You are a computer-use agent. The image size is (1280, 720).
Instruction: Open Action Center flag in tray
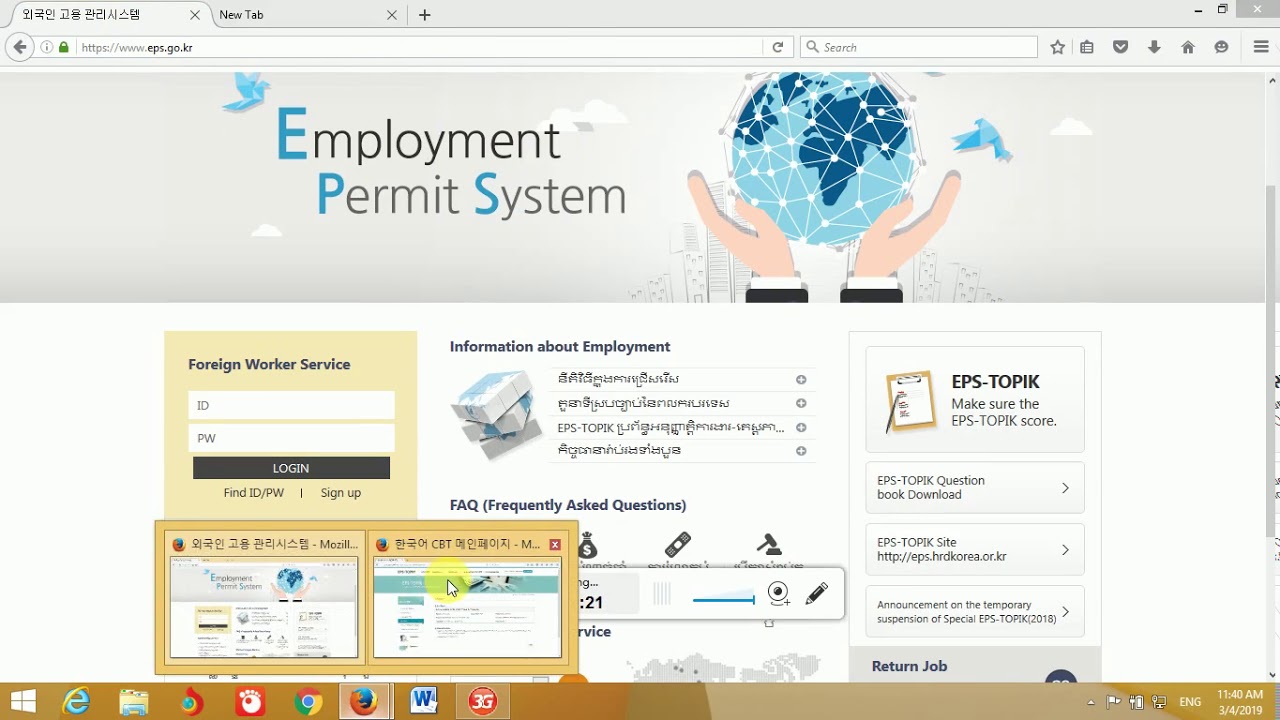pos(1114,702)
